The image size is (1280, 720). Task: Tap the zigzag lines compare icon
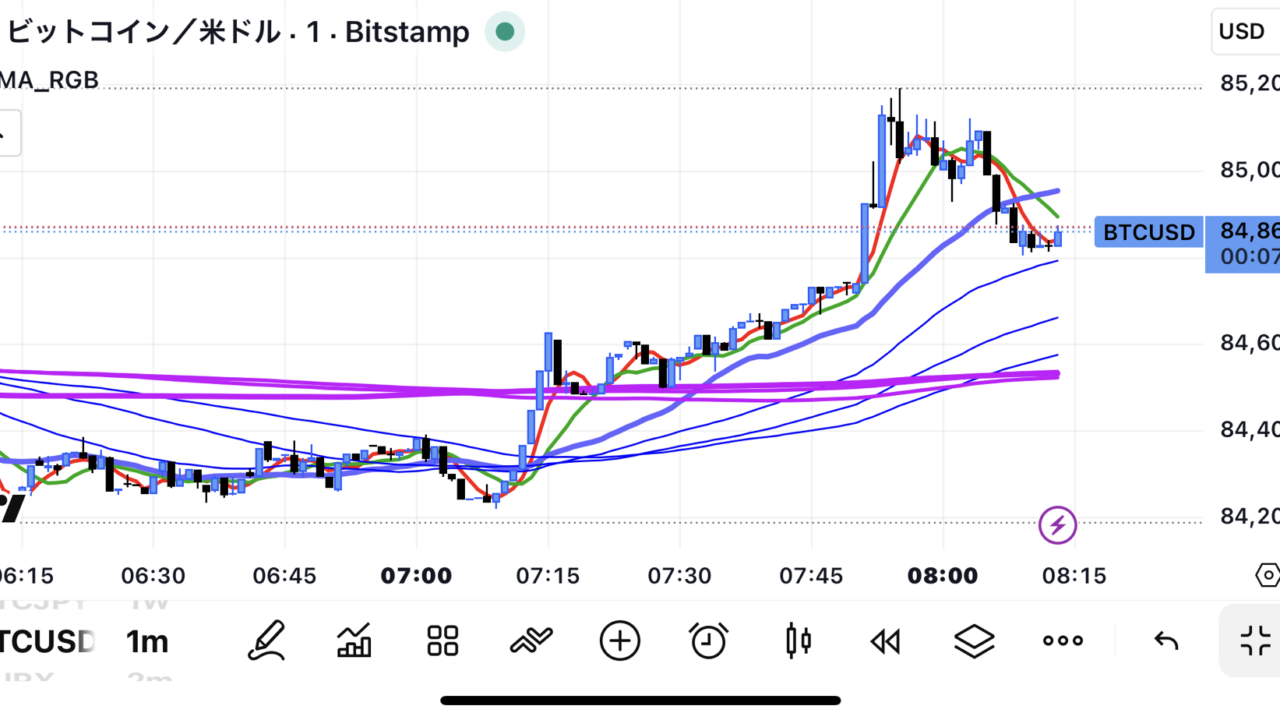[531, 640]
